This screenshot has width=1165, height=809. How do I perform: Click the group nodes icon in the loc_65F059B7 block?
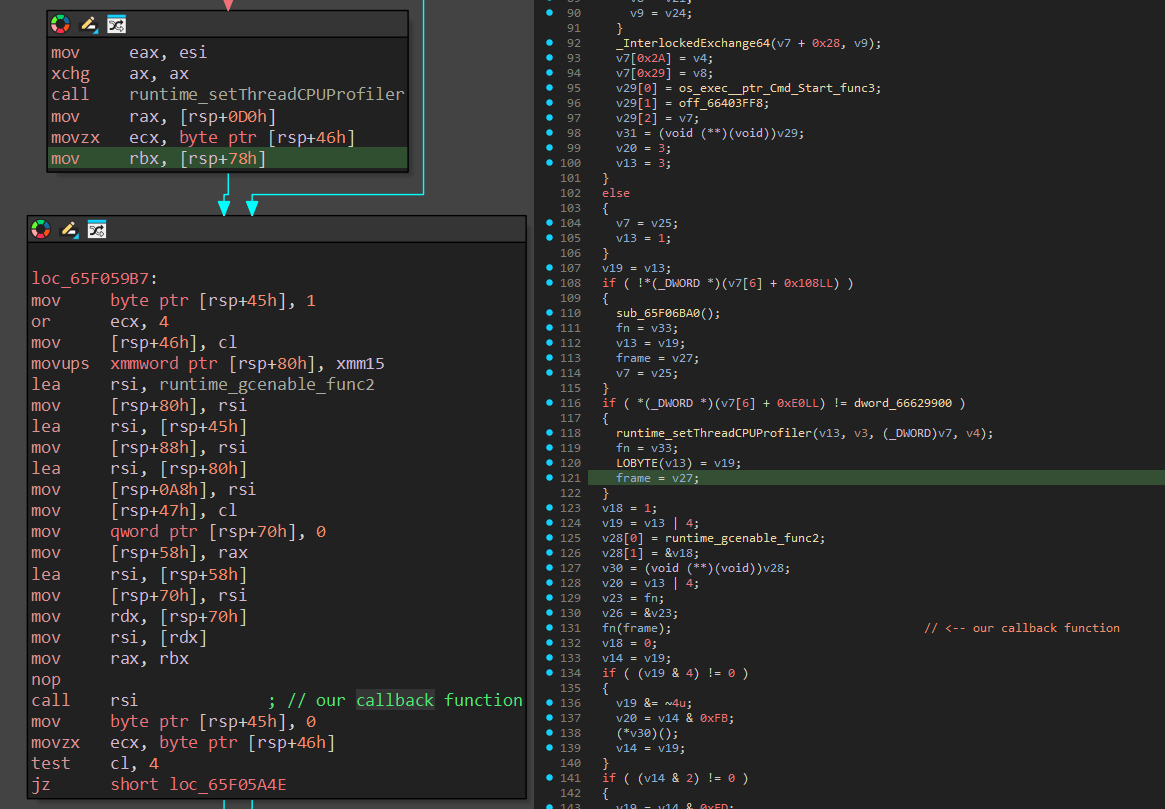pyautogui.click(x=96, y=229)
